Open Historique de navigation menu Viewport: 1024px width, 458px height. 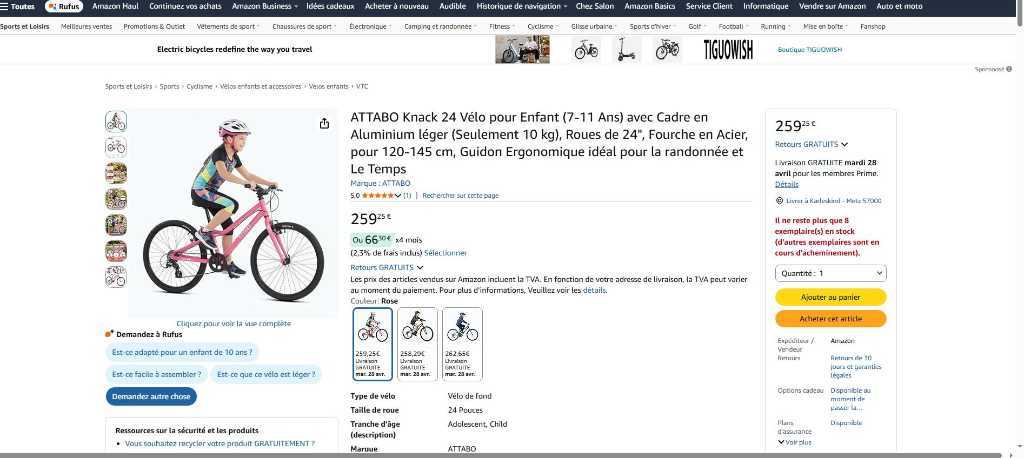521,6
